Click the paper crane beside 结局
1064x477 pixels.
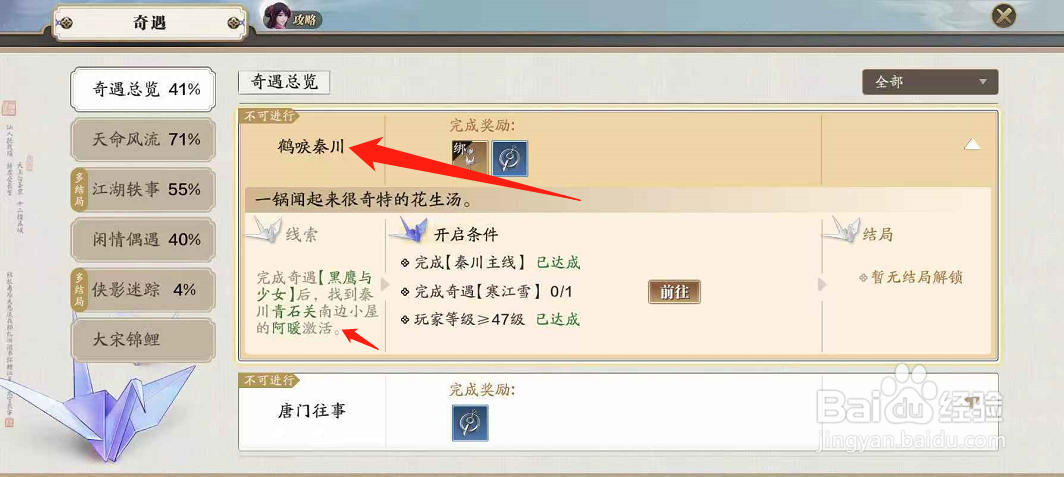click(841, 230)
